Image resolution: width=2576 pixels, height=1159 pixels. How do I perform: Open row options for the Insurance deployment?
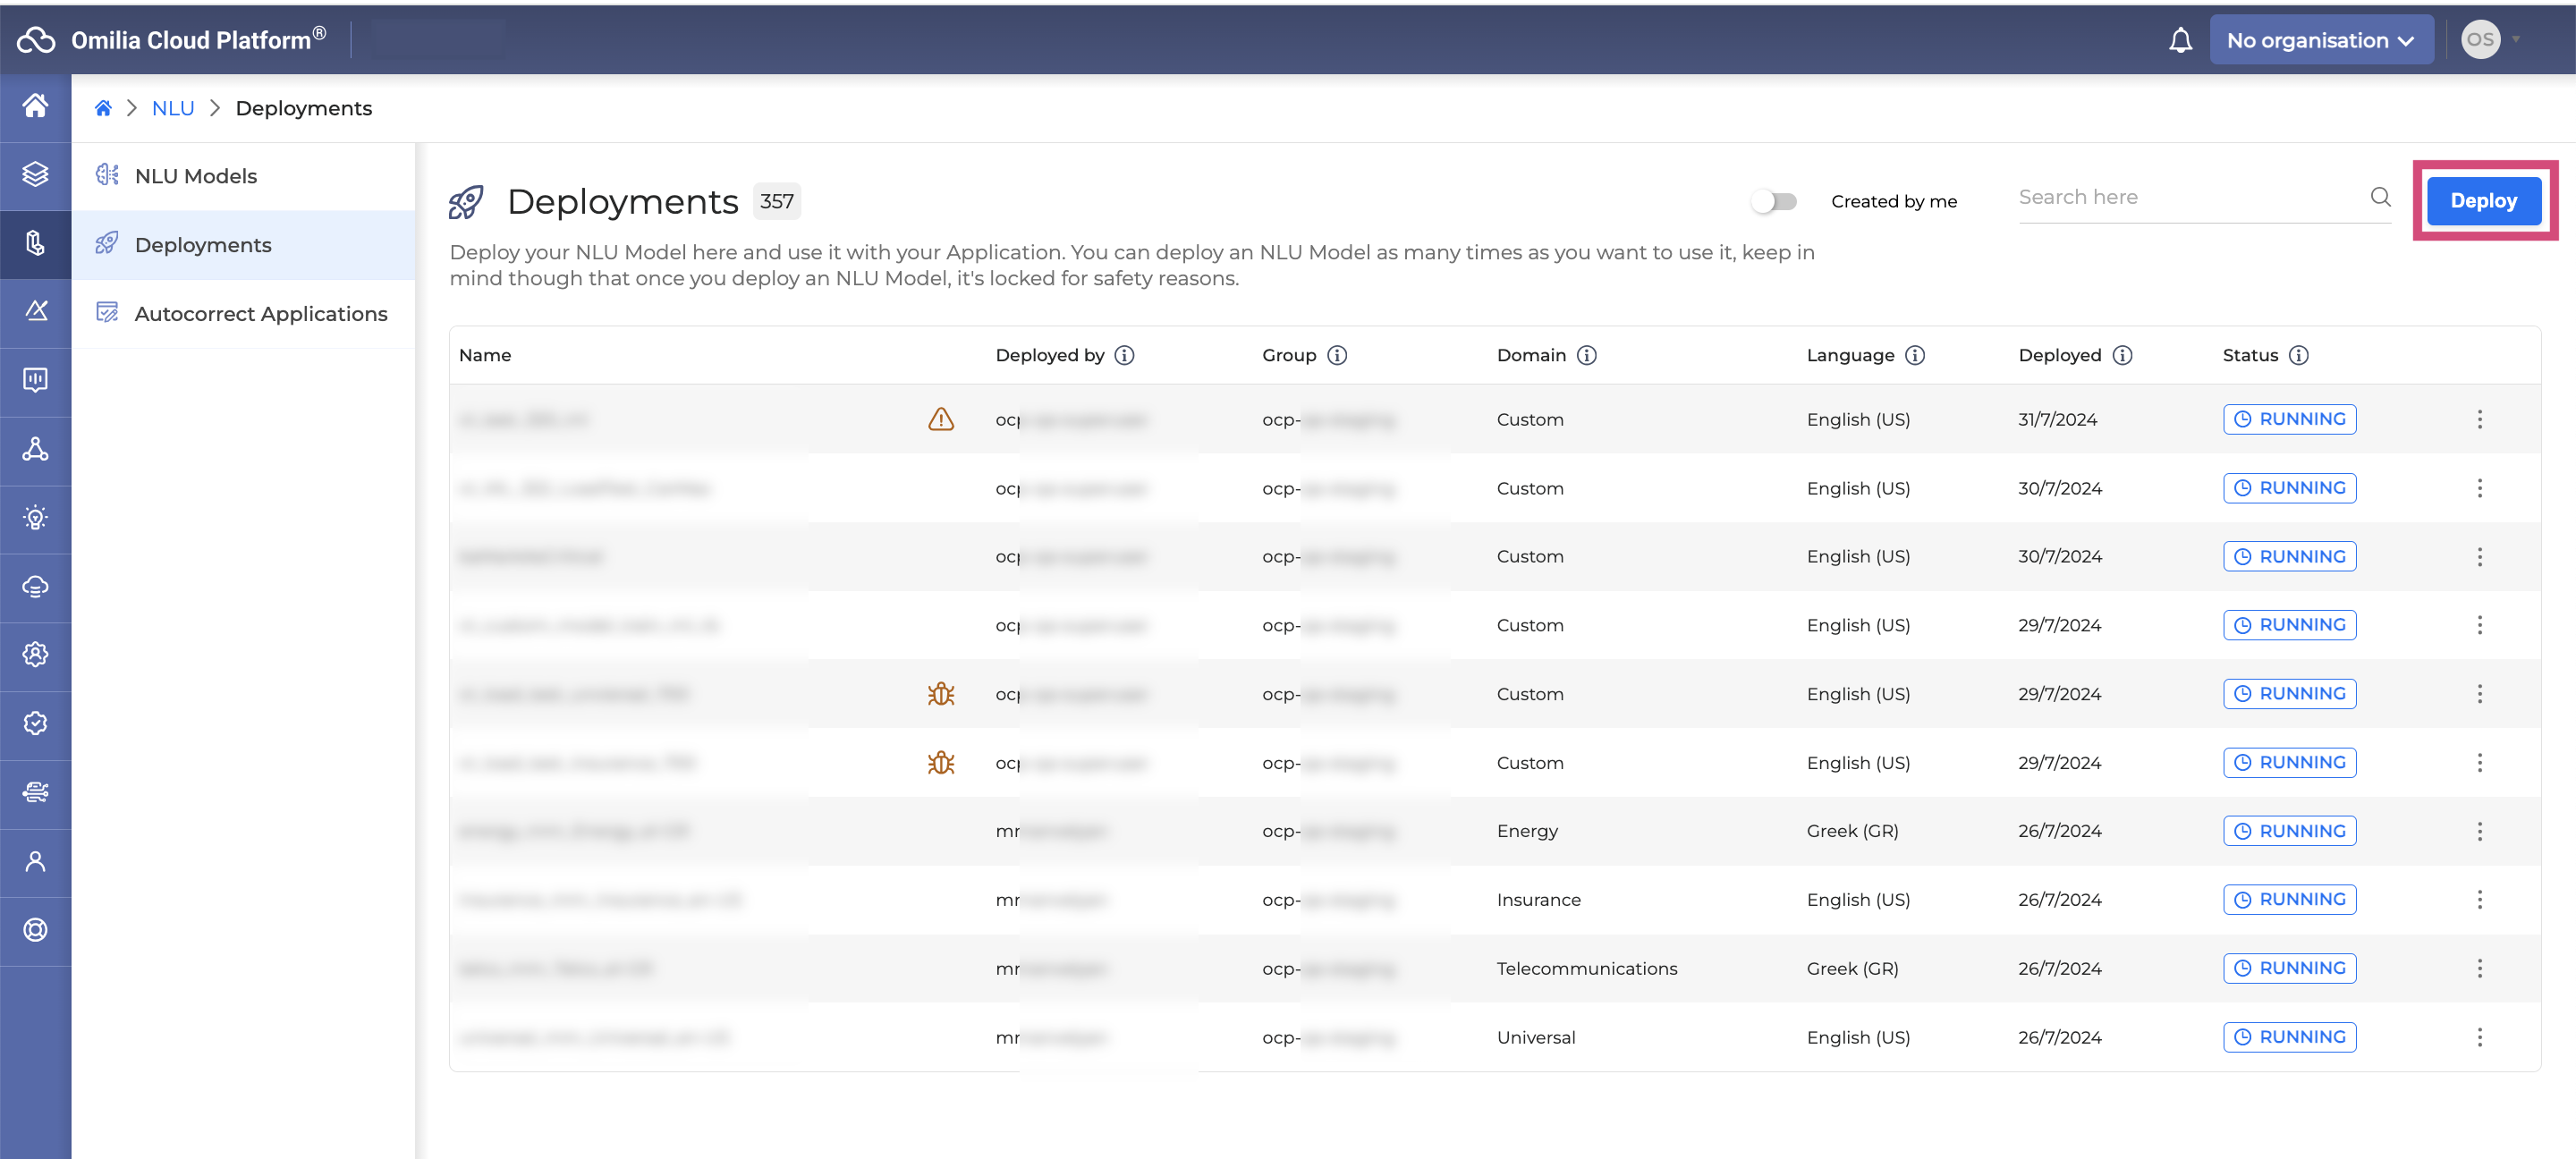click(2479, 900)
